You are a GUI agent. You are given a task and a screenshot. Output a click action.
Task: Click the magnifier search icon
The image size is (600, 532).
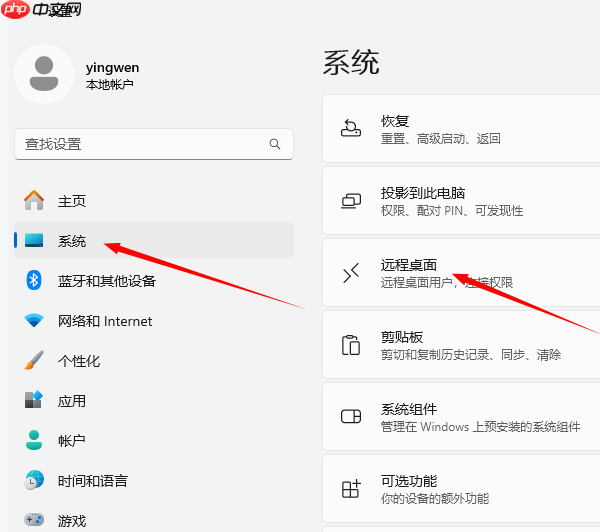pos(275,144)
